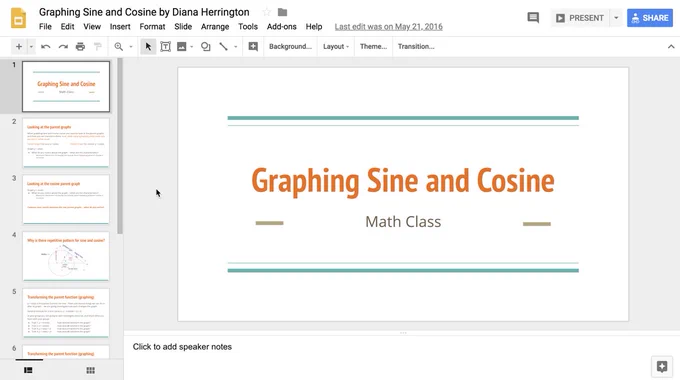
Task: Open the Arrange menu
Action: [x=215, y=26]
